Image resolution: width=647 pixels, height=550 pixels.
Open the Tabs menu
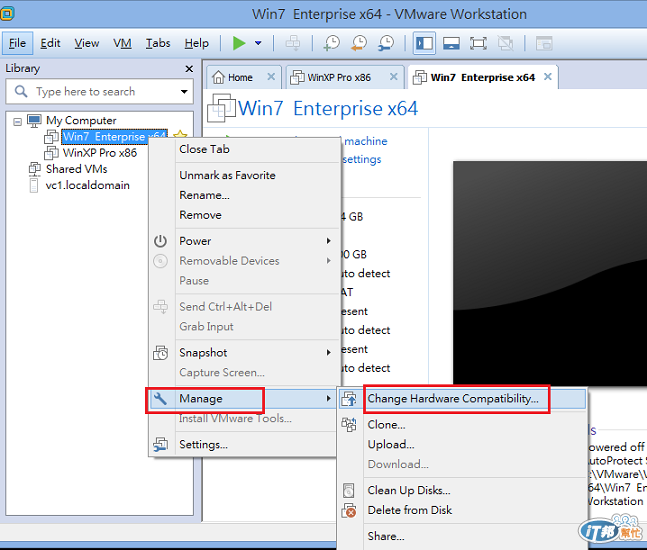[x=158, y=43]
